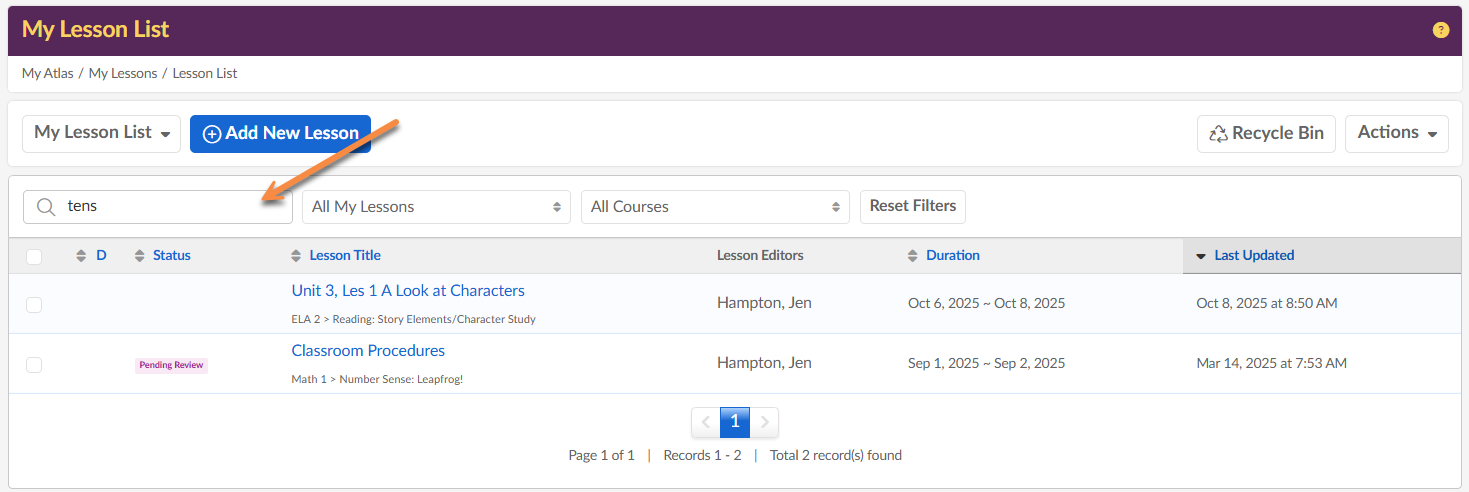Image resolution: width=1469 pixels, height=492 pixels.
Task: Click the sort arrows beside Lesson Title
Action: [x=296, y=256]
